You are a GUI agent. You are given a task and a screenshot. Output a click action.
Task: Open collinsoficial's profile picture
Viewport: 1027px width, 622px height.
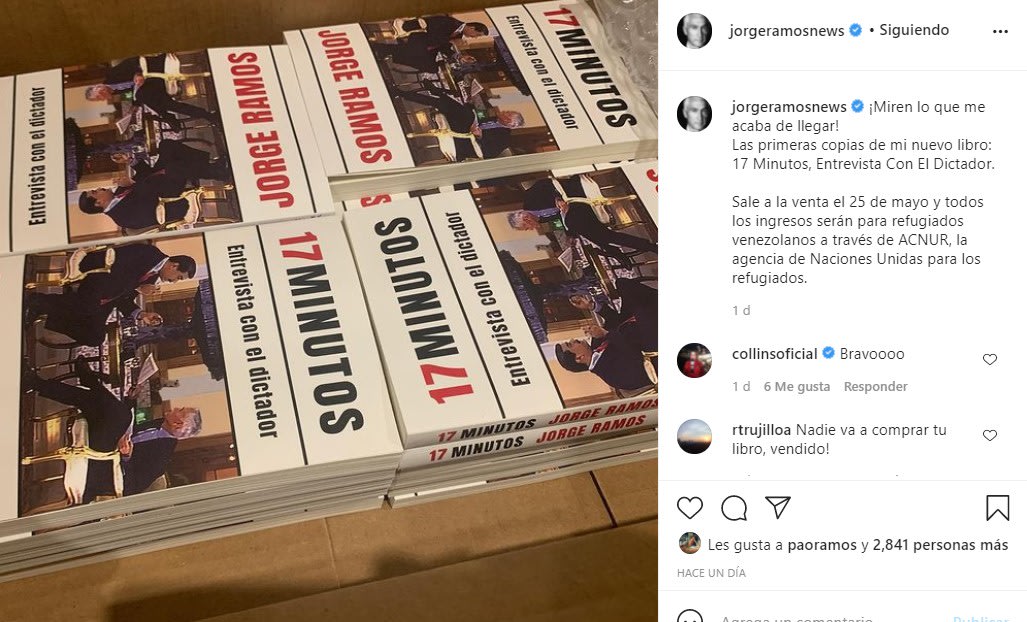(x=694, y=360)
